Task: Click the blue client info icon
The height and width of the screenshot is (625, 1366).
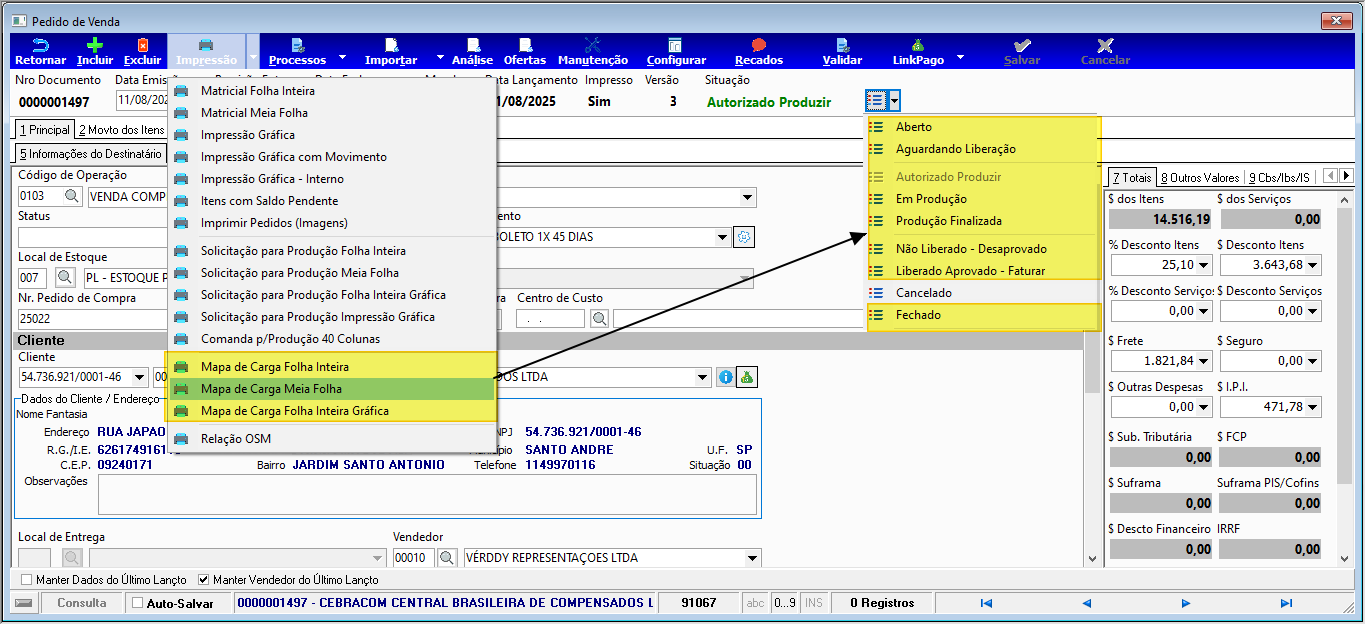Action: tap(726, 377)
